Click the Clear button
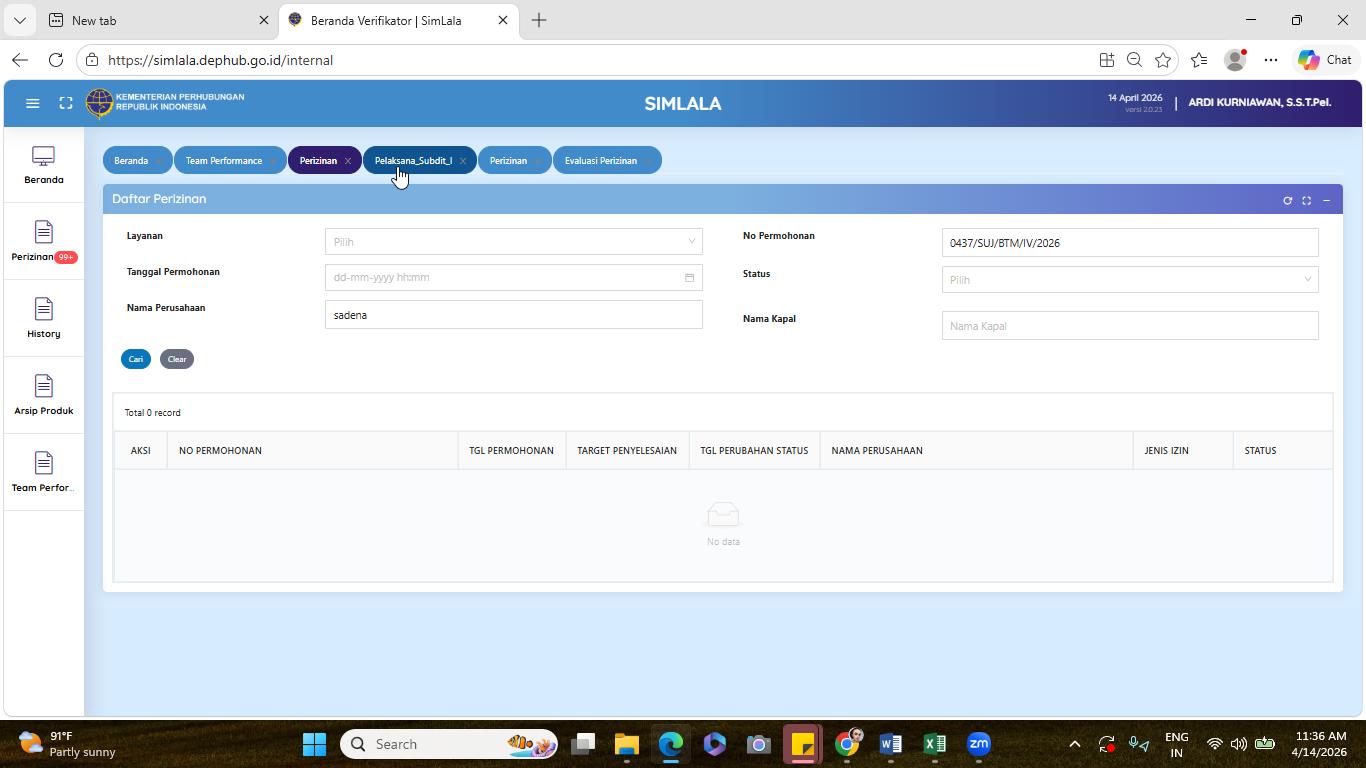1366x768 pixels. [x=177, y=359]
